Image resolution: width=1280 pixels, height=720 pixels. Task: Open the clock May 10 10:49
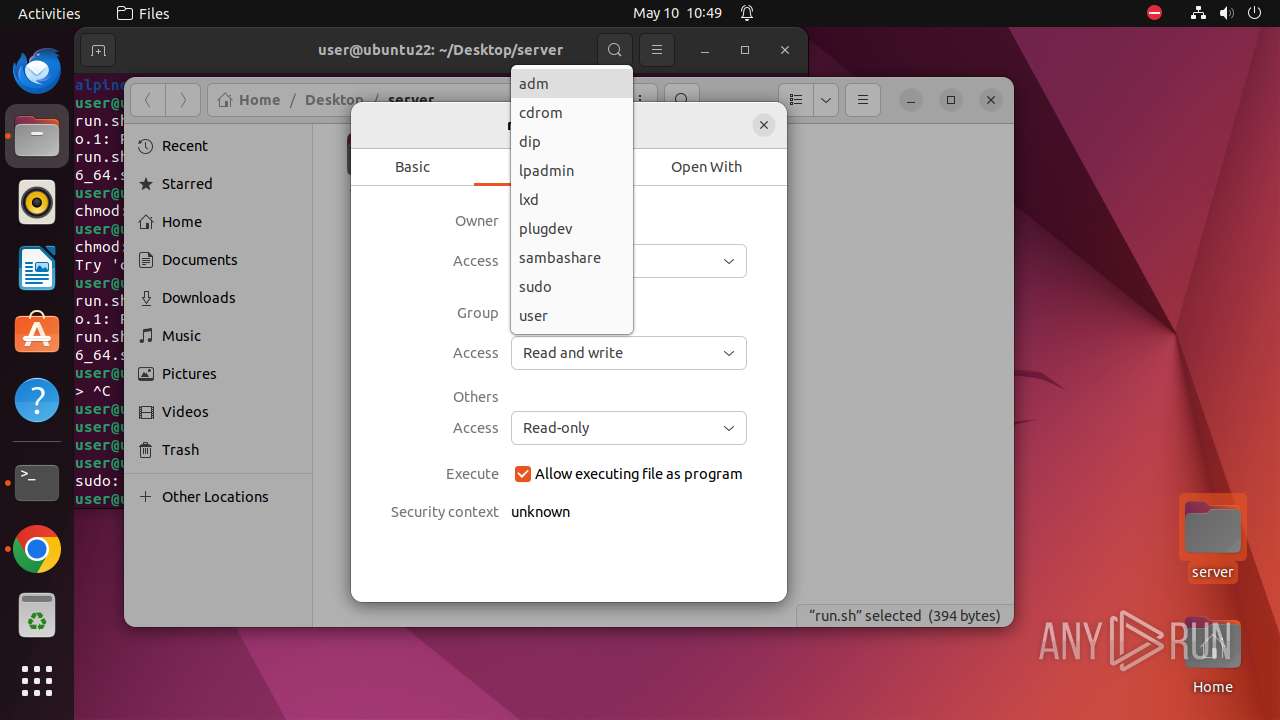coord(677,13)
